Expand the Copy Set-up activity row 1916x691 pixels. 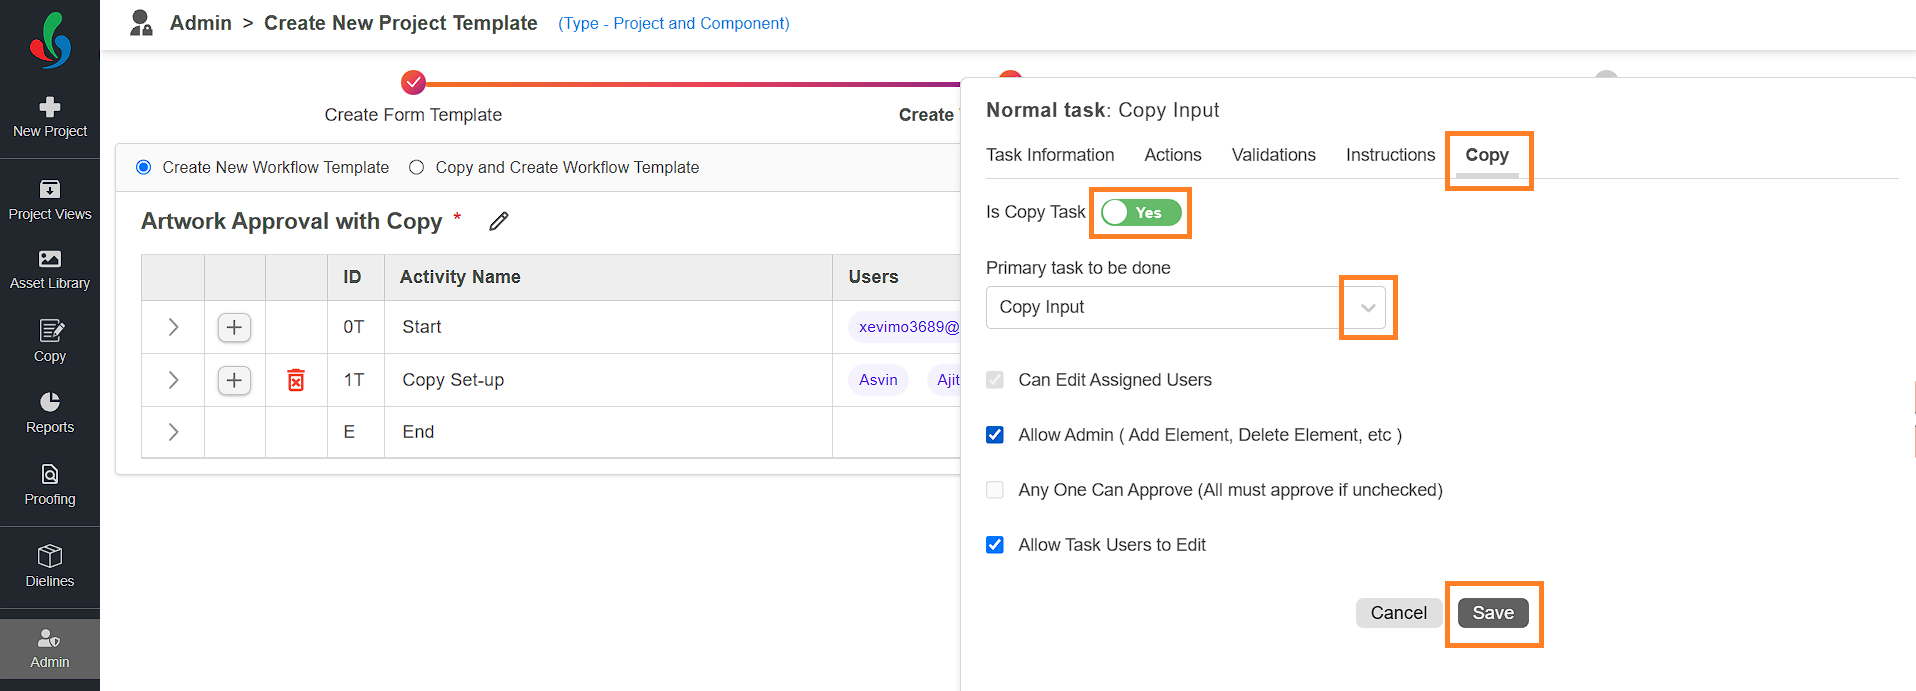coord(173,380)
